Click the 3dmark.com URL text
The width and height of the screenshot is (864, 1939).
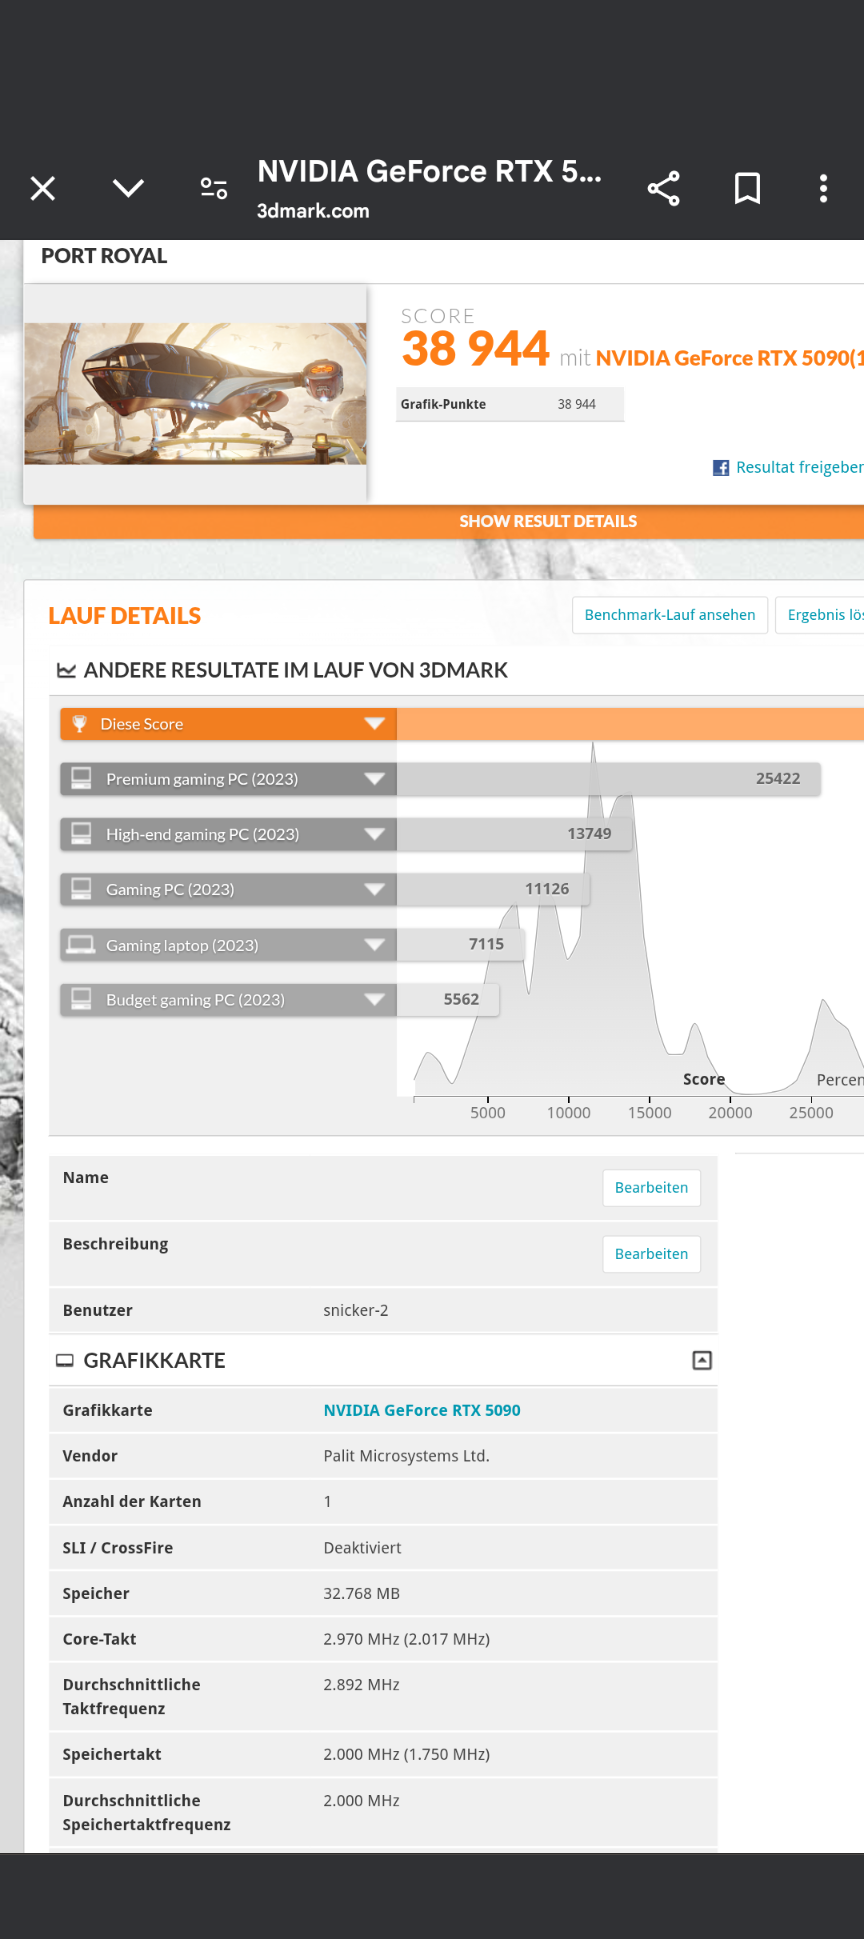tap(313, 211)
